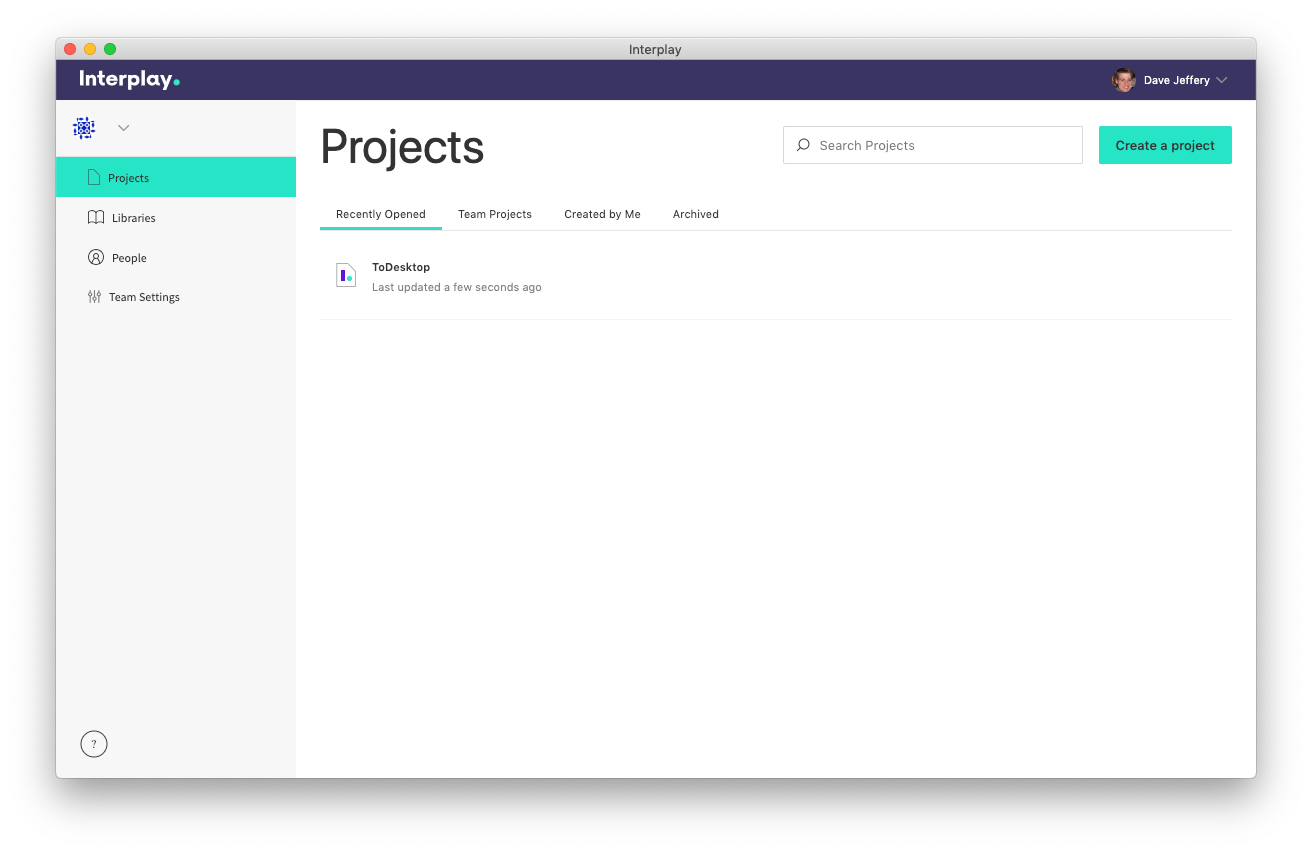Open People via the person icon

point(96,258)
